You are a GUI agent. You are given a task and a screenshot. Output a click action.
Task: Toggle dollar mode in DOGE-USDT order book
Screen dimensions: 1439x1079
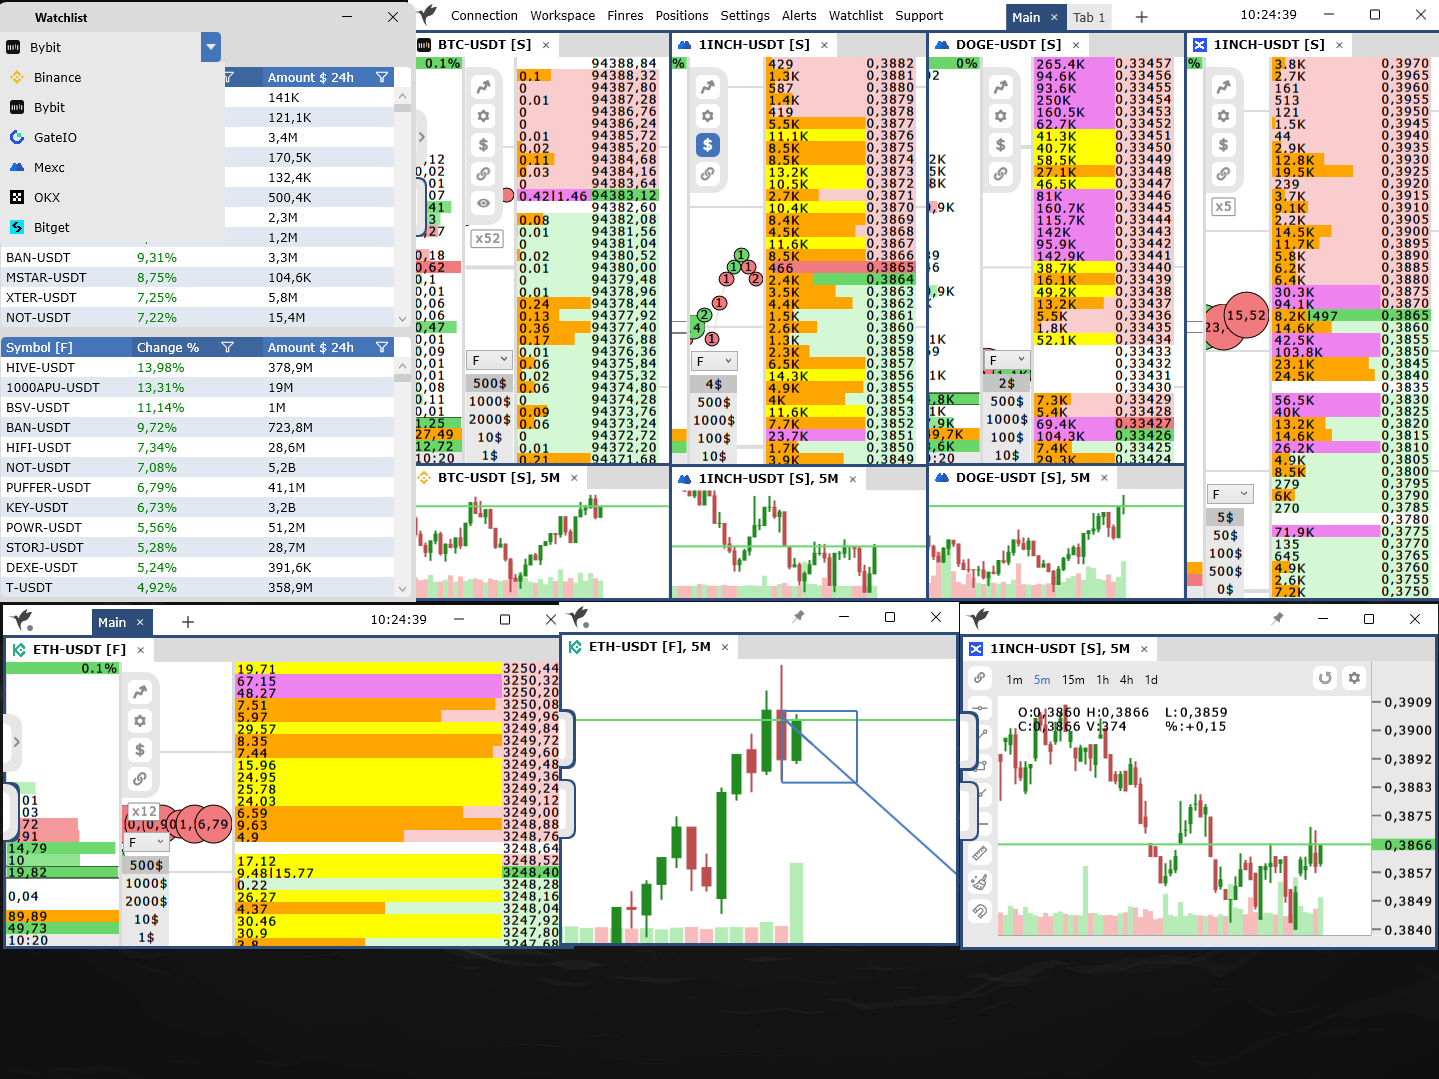tap(1001, 145)
